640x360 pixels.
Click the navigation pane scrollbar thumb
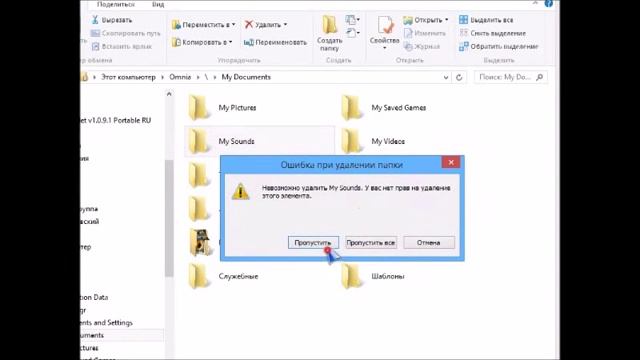169,219
